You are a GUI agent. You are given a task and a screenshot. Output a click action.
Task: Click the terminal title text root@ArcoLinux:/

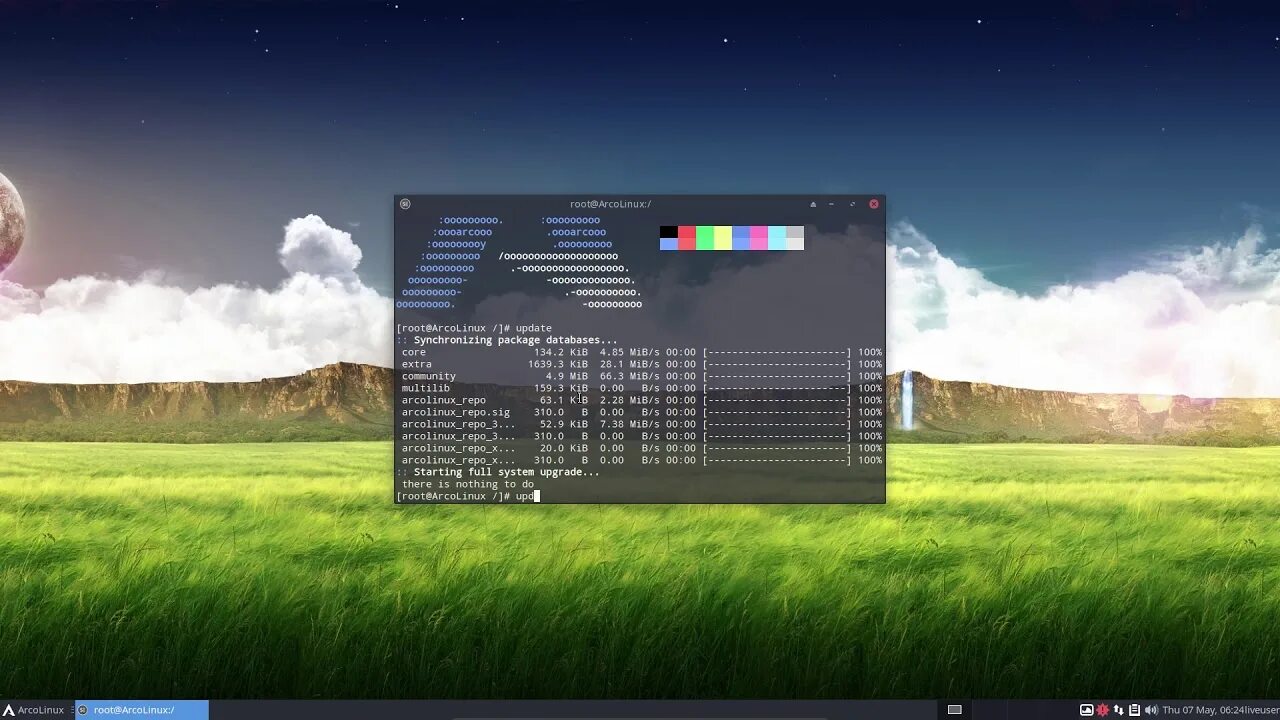click(x=610, y=204)
